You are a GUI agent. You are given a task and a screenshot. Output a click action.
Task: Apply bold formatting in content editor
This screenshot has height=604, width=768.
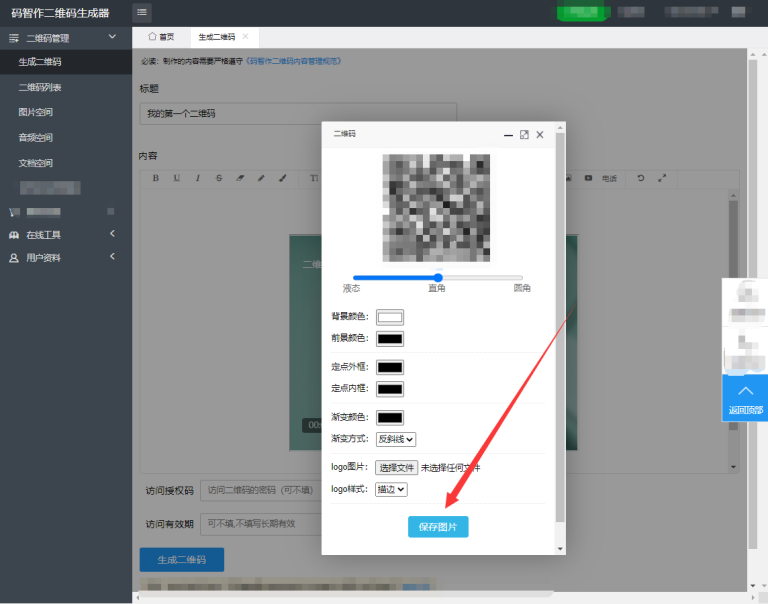click(x=155, y=178)
